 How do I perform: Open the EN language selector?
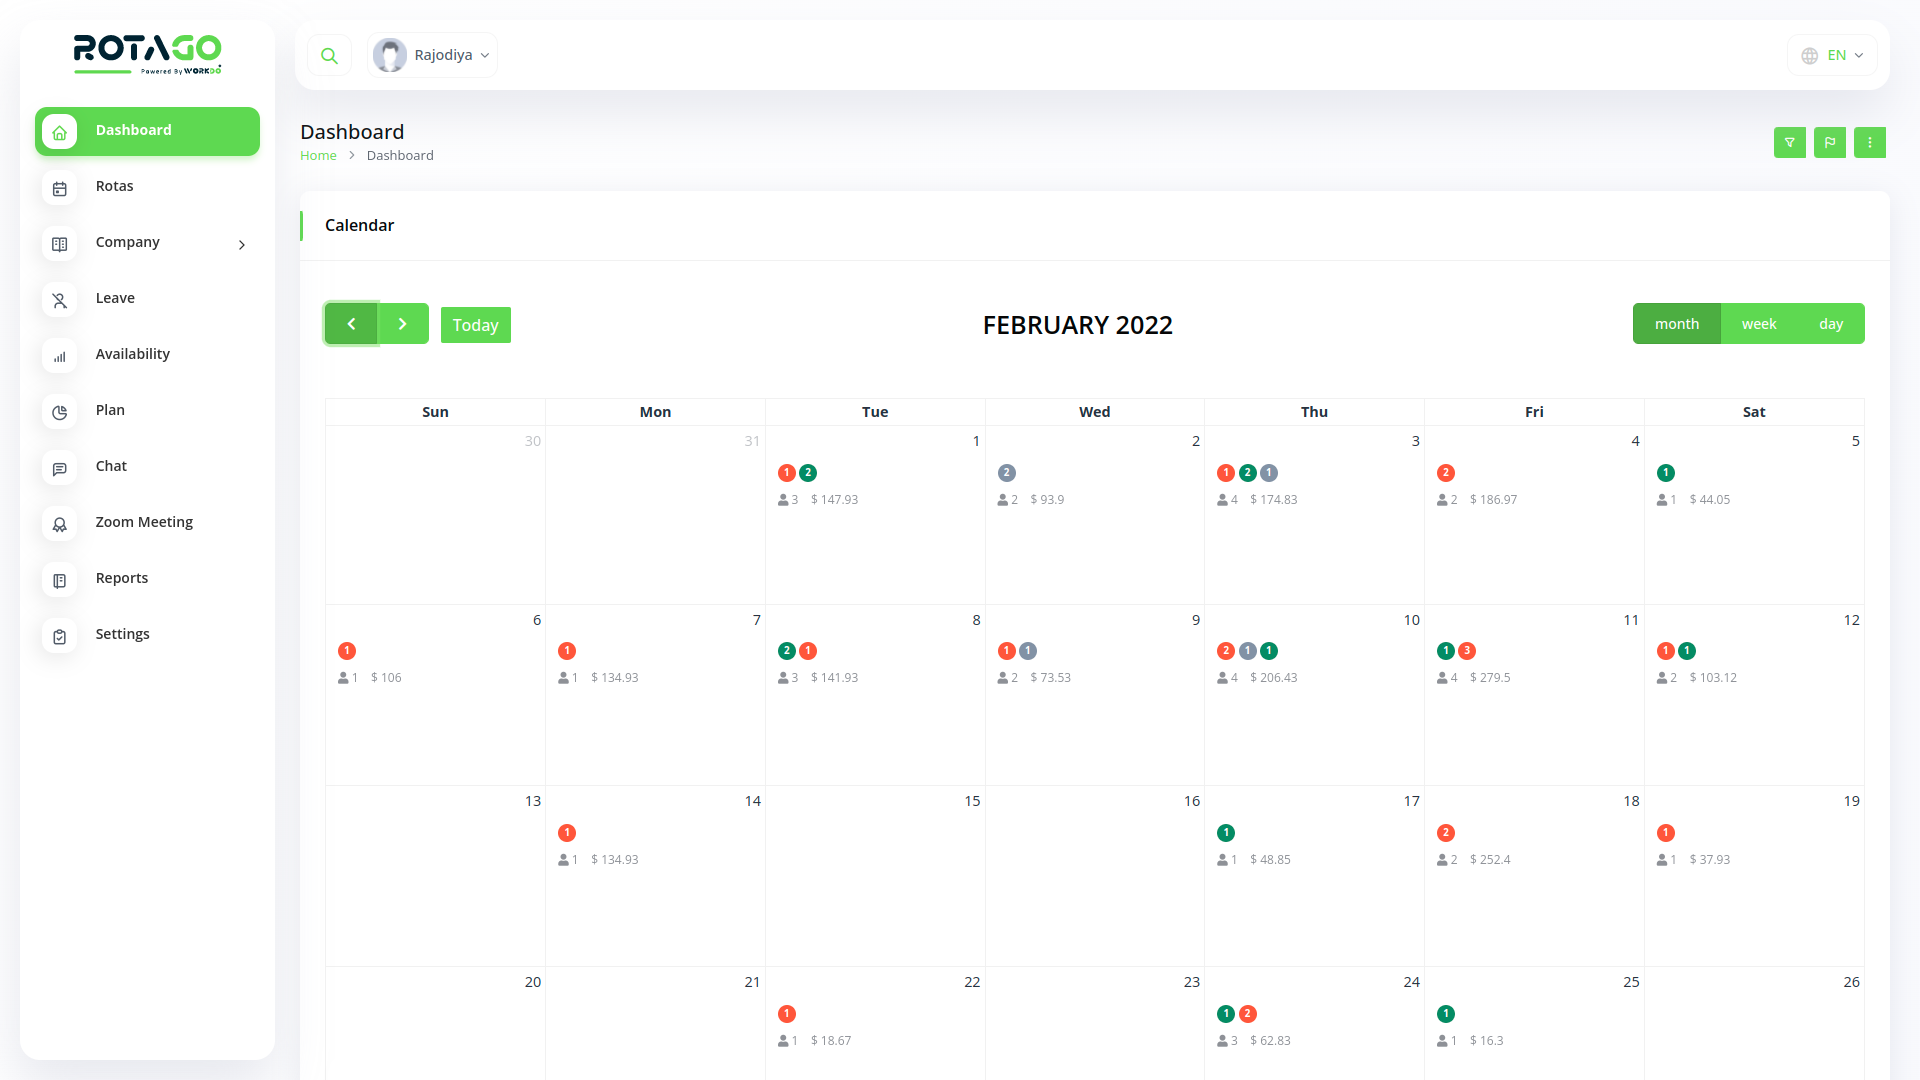click(x=1831, y=55)
